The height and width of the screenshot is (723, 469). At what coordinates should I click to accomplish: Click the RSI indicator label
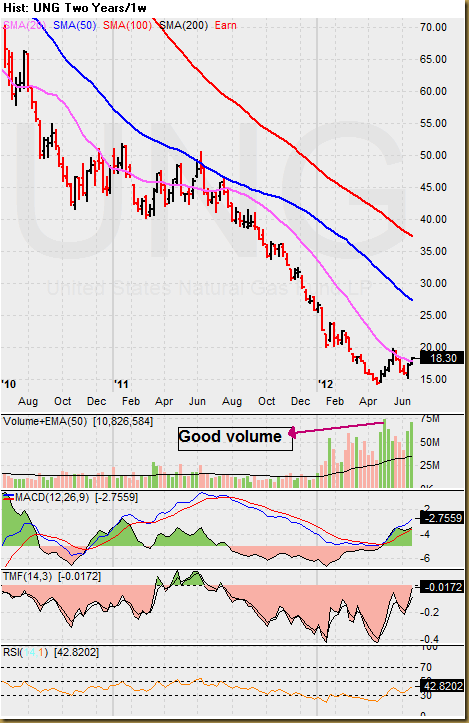click(25, 652)
